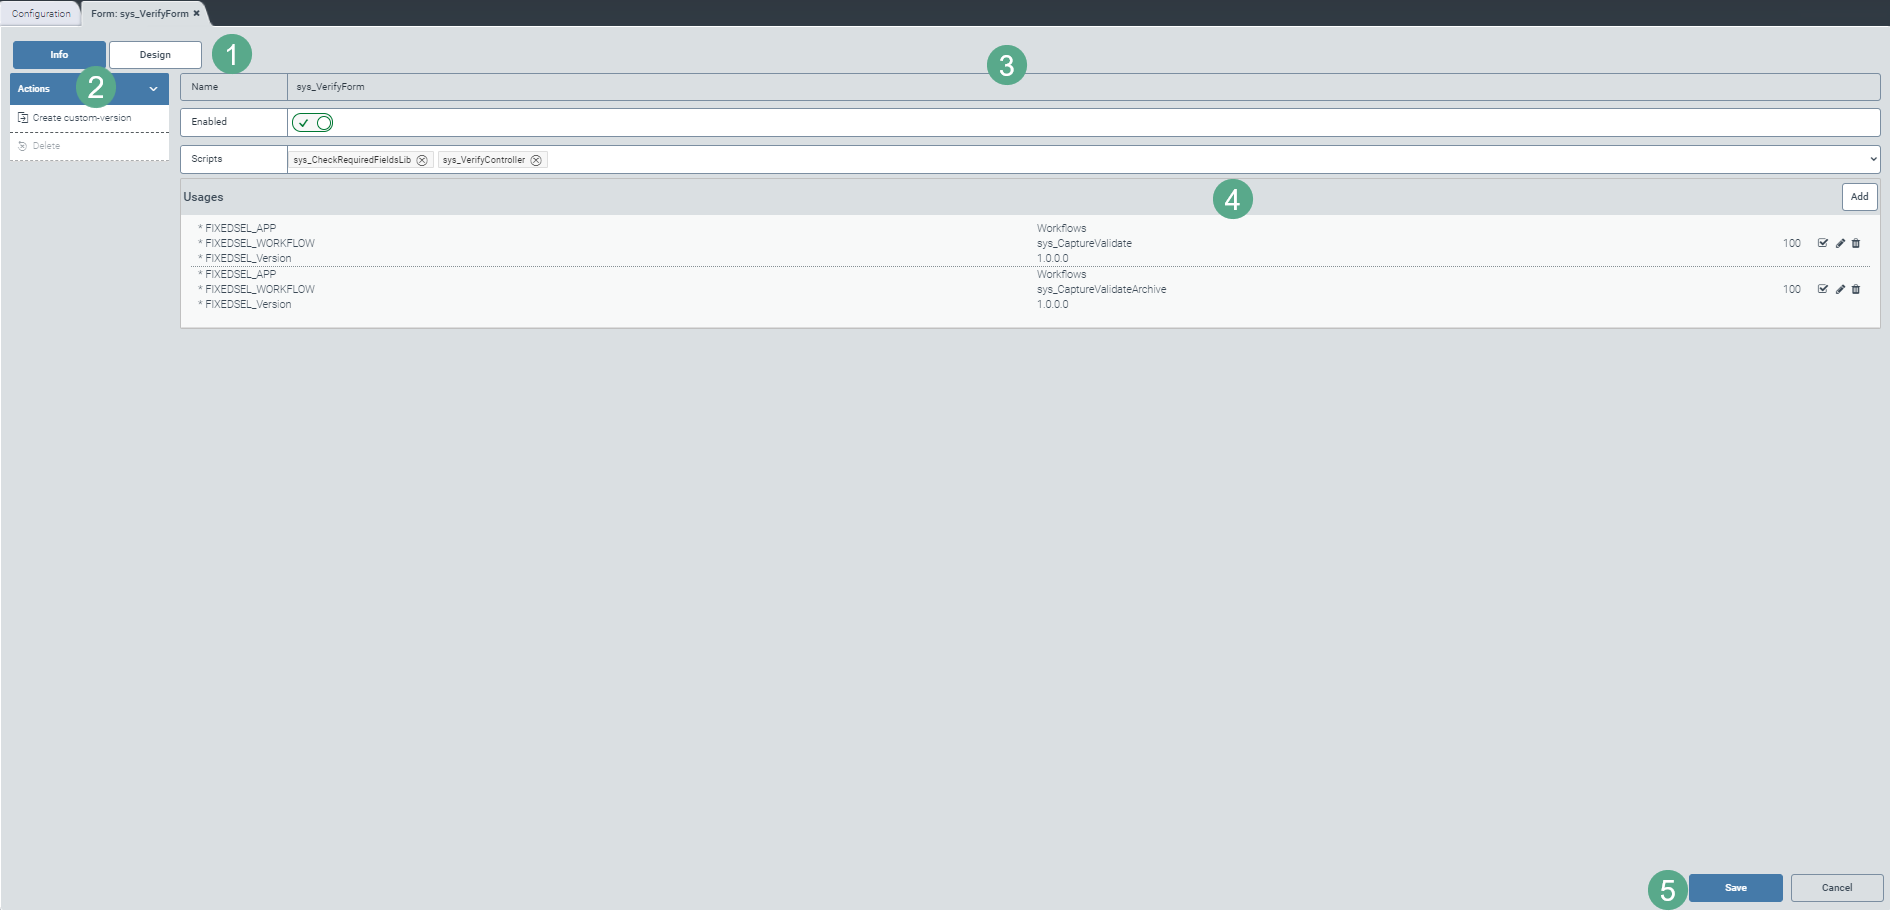Add a new usage entry
This screenshot has width=1890, height=911.
click(x=1859, y=197)
